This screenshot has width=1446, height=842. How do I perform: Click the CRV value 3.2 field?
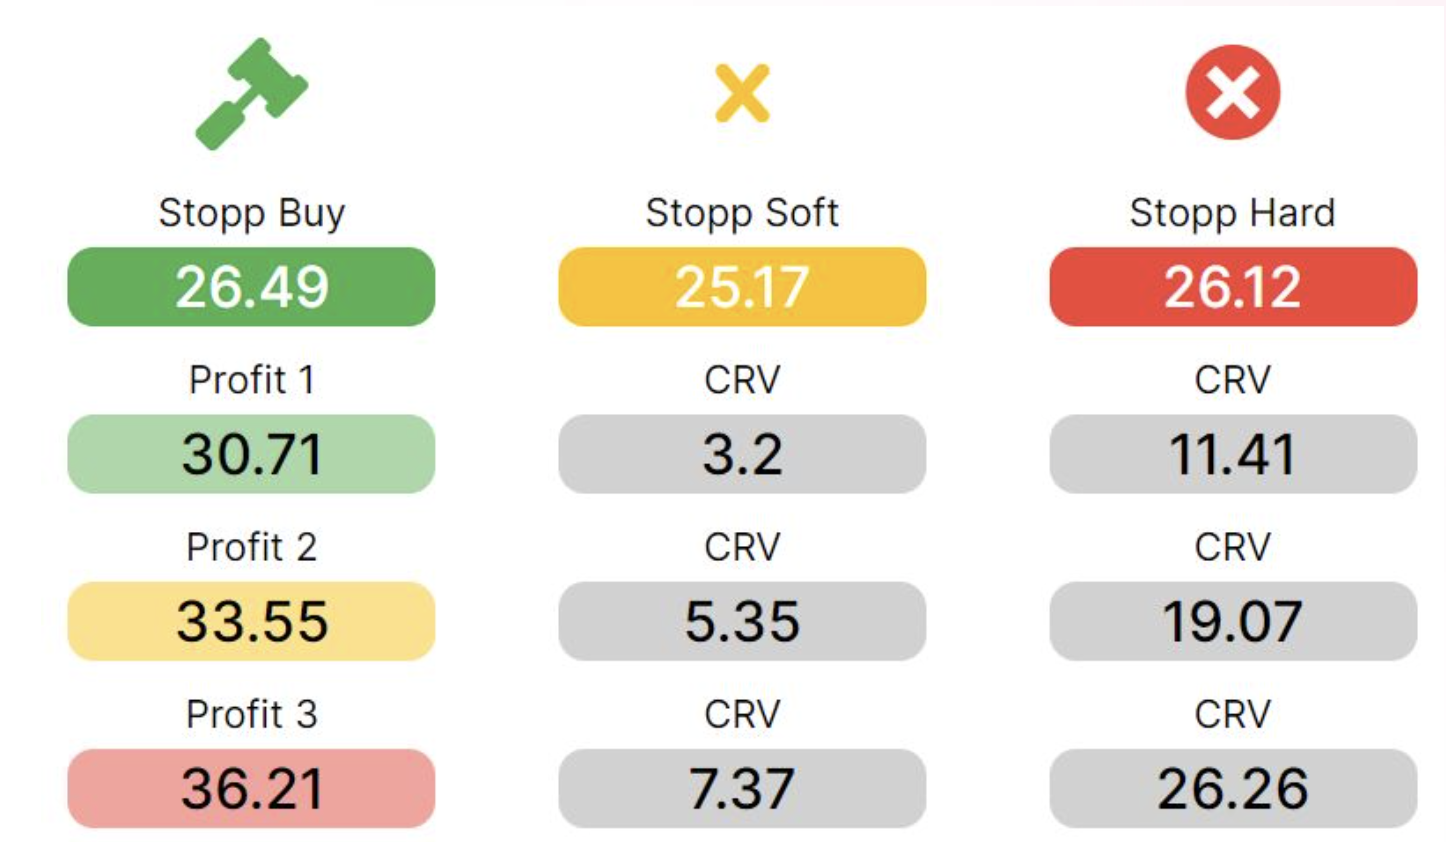pos(742,454)
